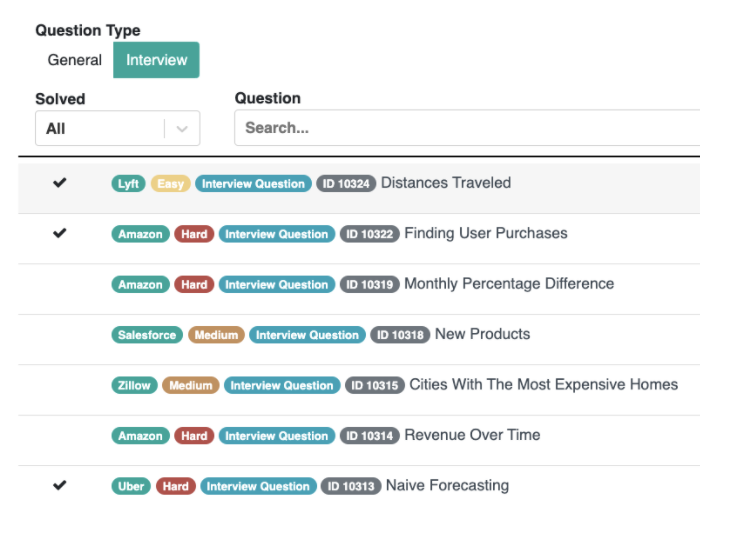The image size is (740, 534).
Task: Click the solved checkmark beside Distances Traveled
Action: (60, 183)
